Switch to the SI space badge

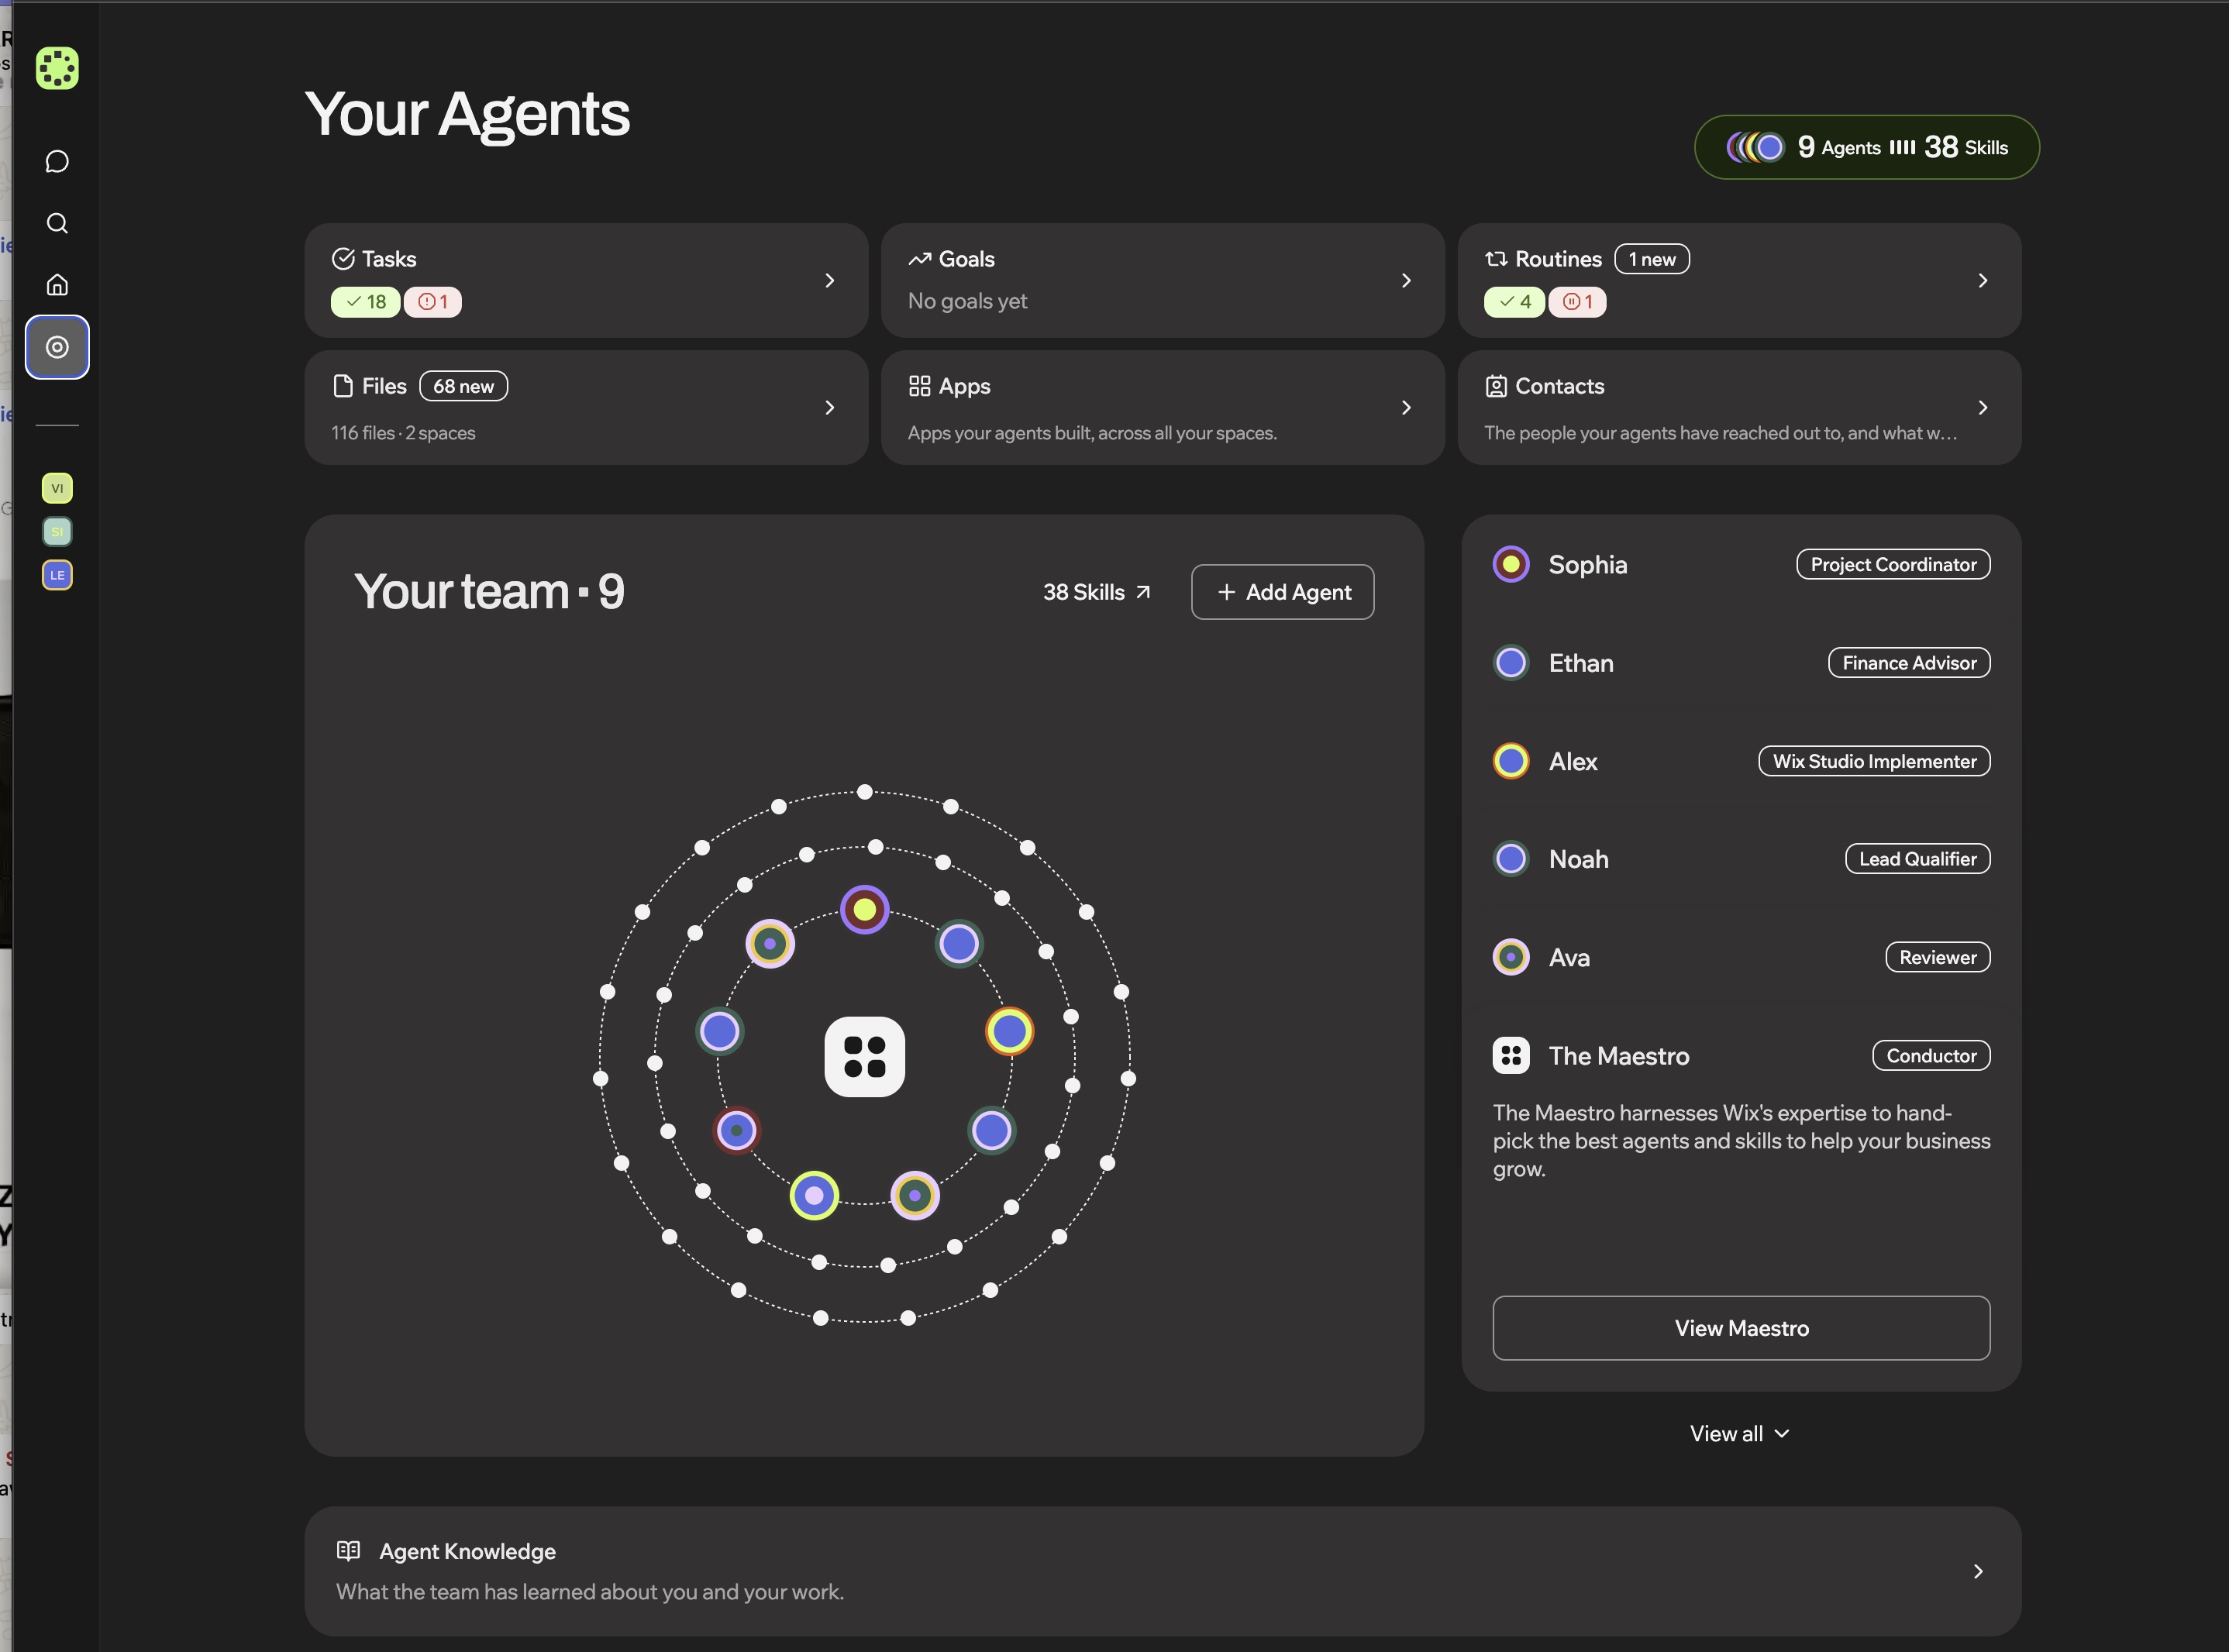[57, 531]
